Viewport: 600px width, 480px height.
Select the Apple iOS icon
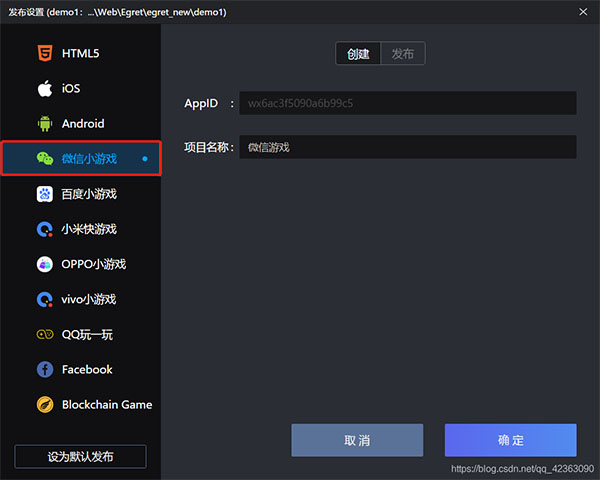coord(45,88)
